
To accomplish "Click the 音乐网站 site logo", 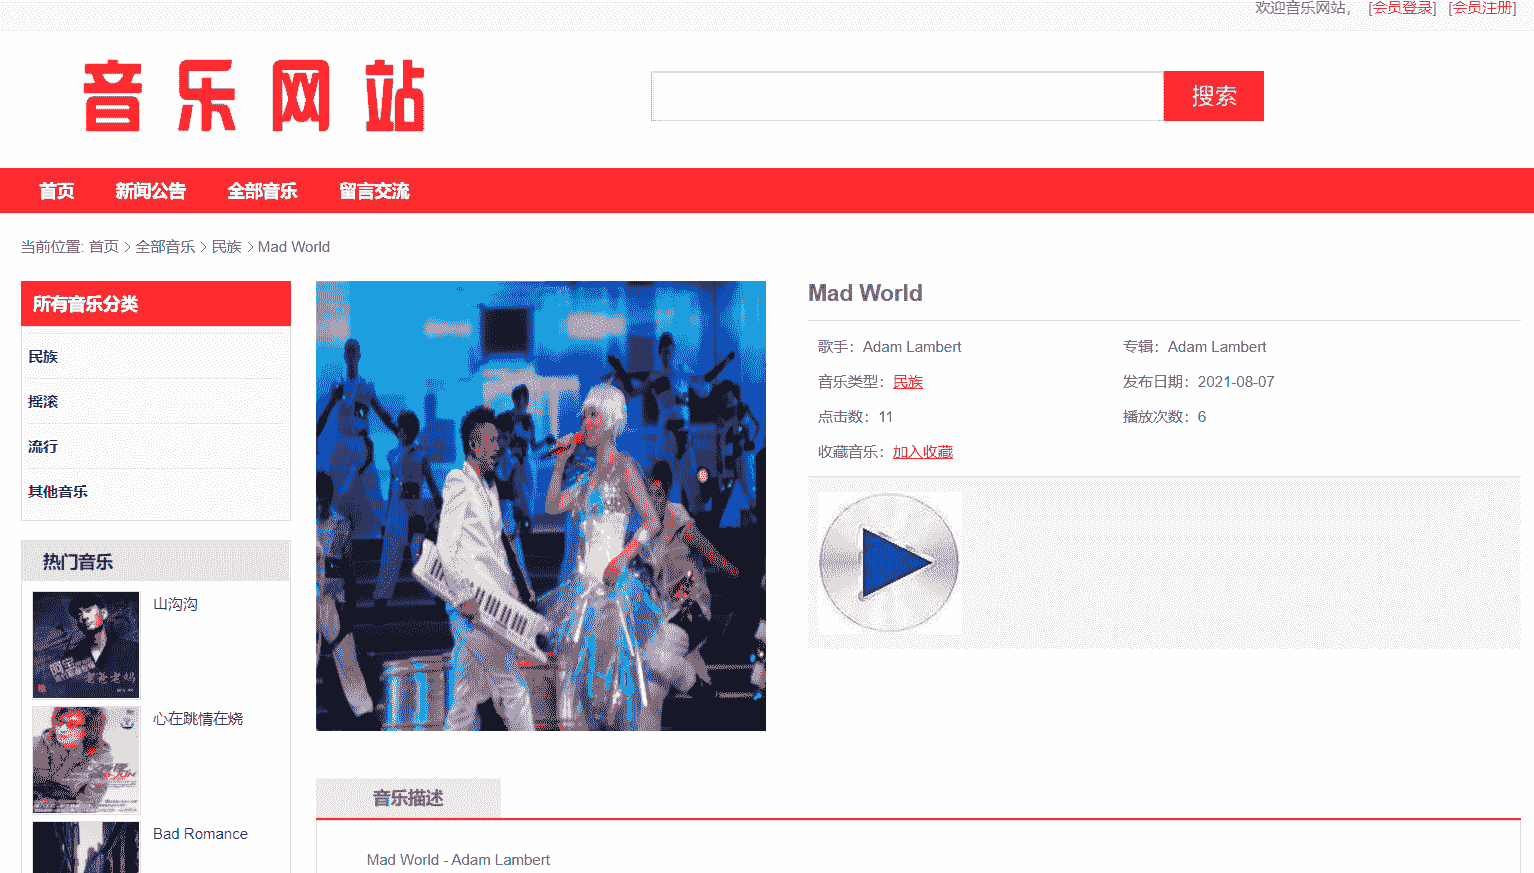I will 255,96.
